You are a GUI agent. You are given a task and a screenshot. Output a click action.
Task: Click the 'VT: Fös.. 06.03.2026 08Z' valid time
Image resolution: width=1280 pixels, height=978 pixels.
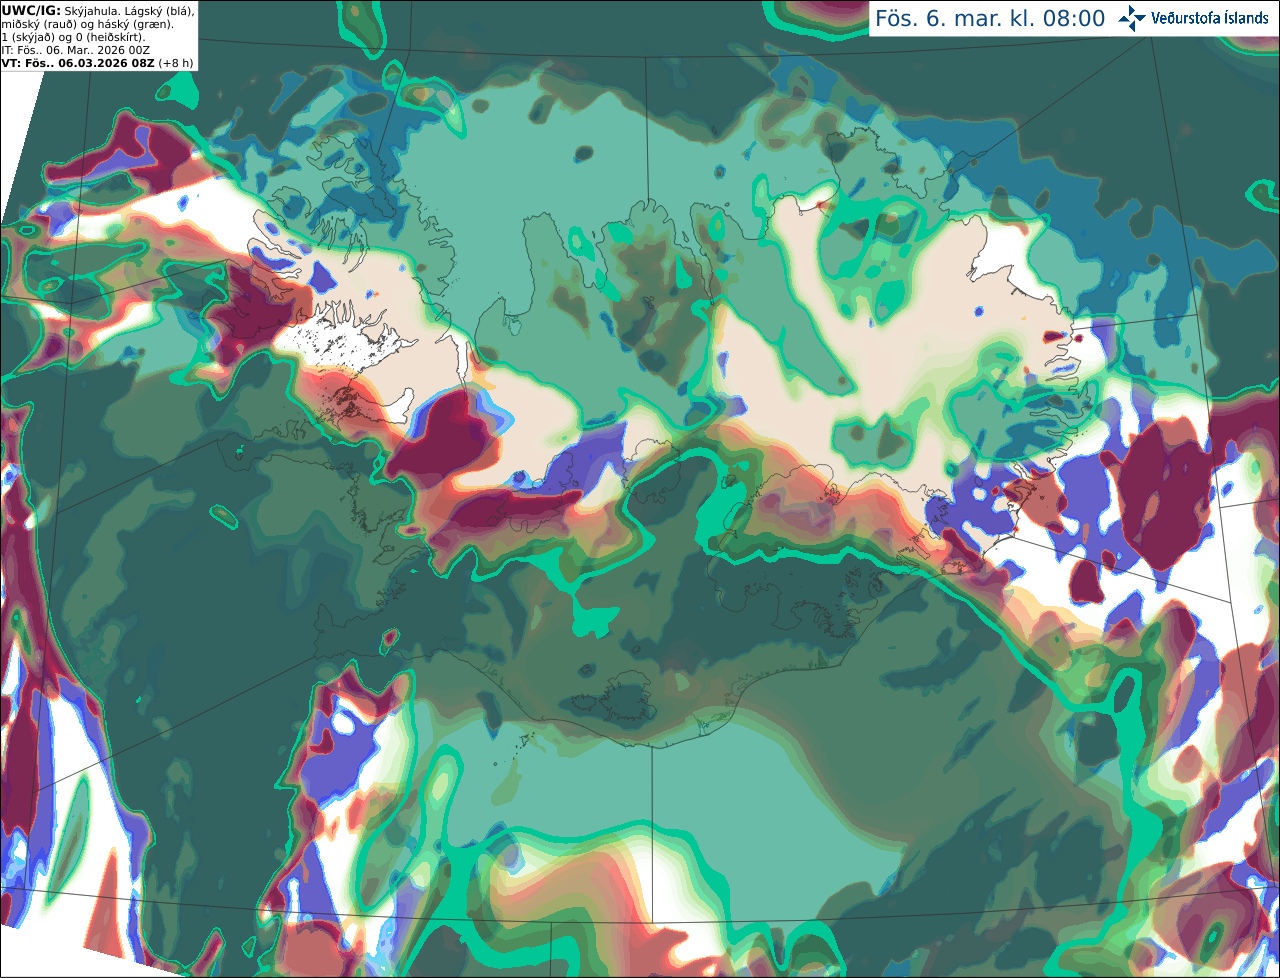coord(77,63)
